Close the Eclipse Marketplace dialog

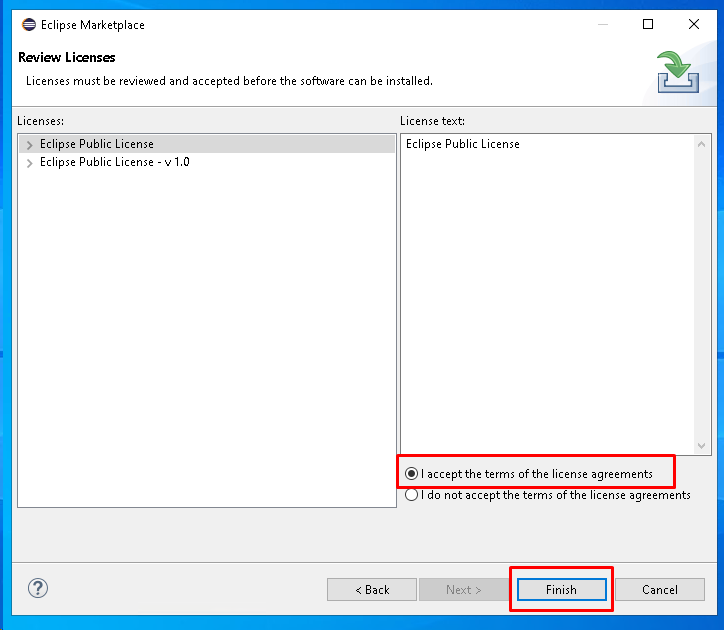coord(694,24)
